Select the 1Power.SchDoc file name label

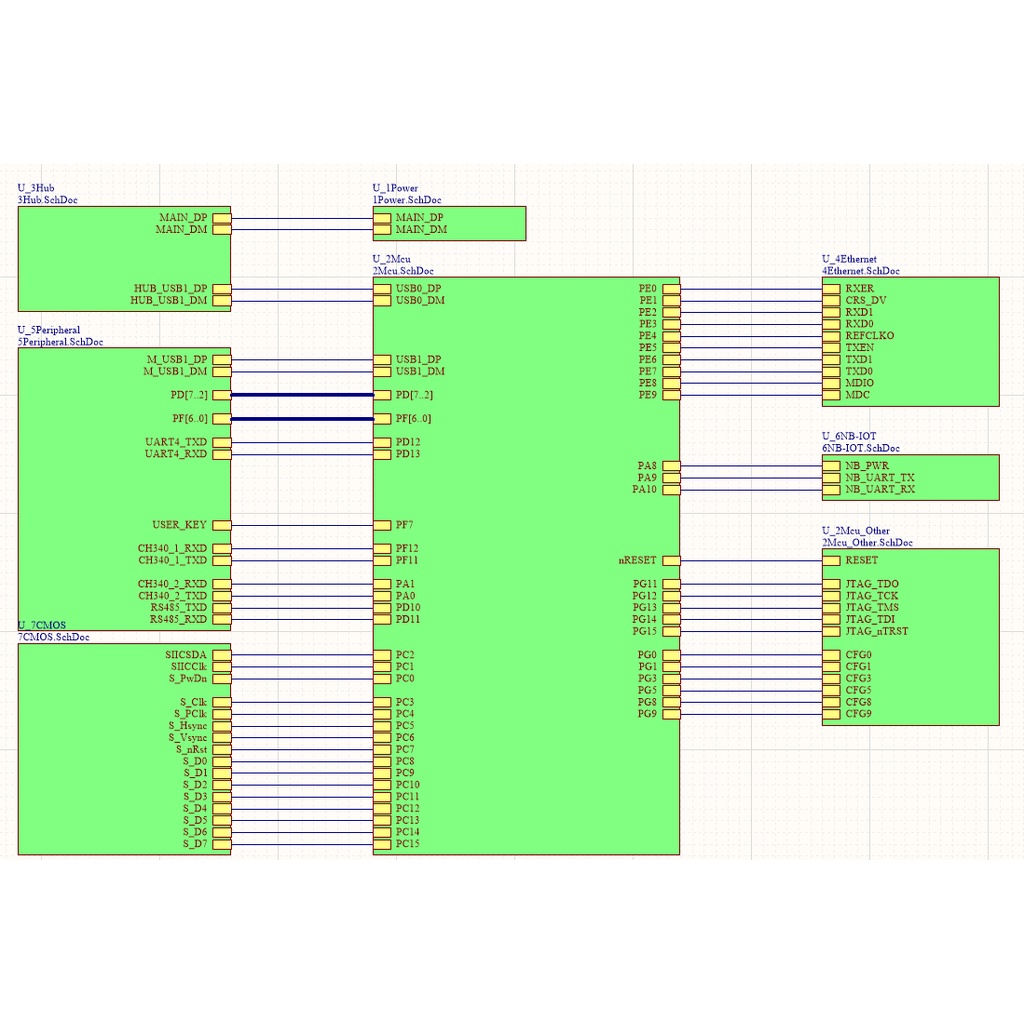point(407,200)
